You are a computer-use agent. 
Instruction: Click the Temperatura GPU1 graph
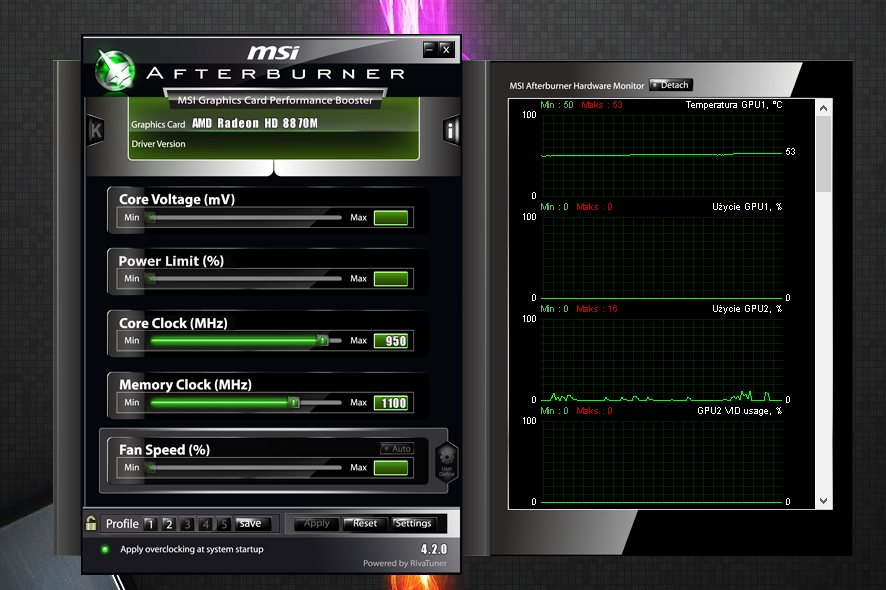tap(662, 155)
